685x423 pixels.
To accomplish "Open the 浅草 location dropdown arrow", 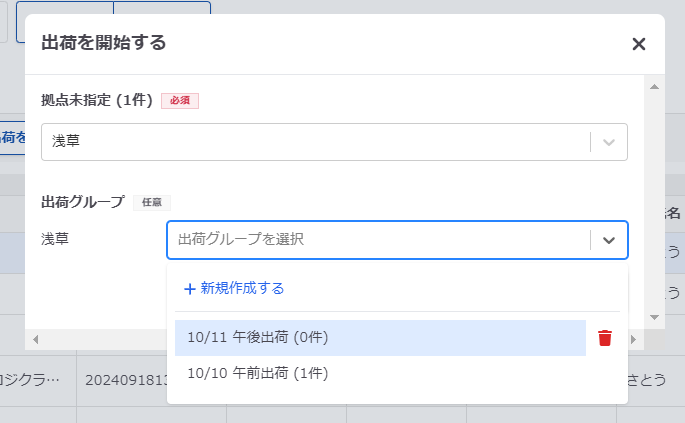I will [x=609, y=142].
